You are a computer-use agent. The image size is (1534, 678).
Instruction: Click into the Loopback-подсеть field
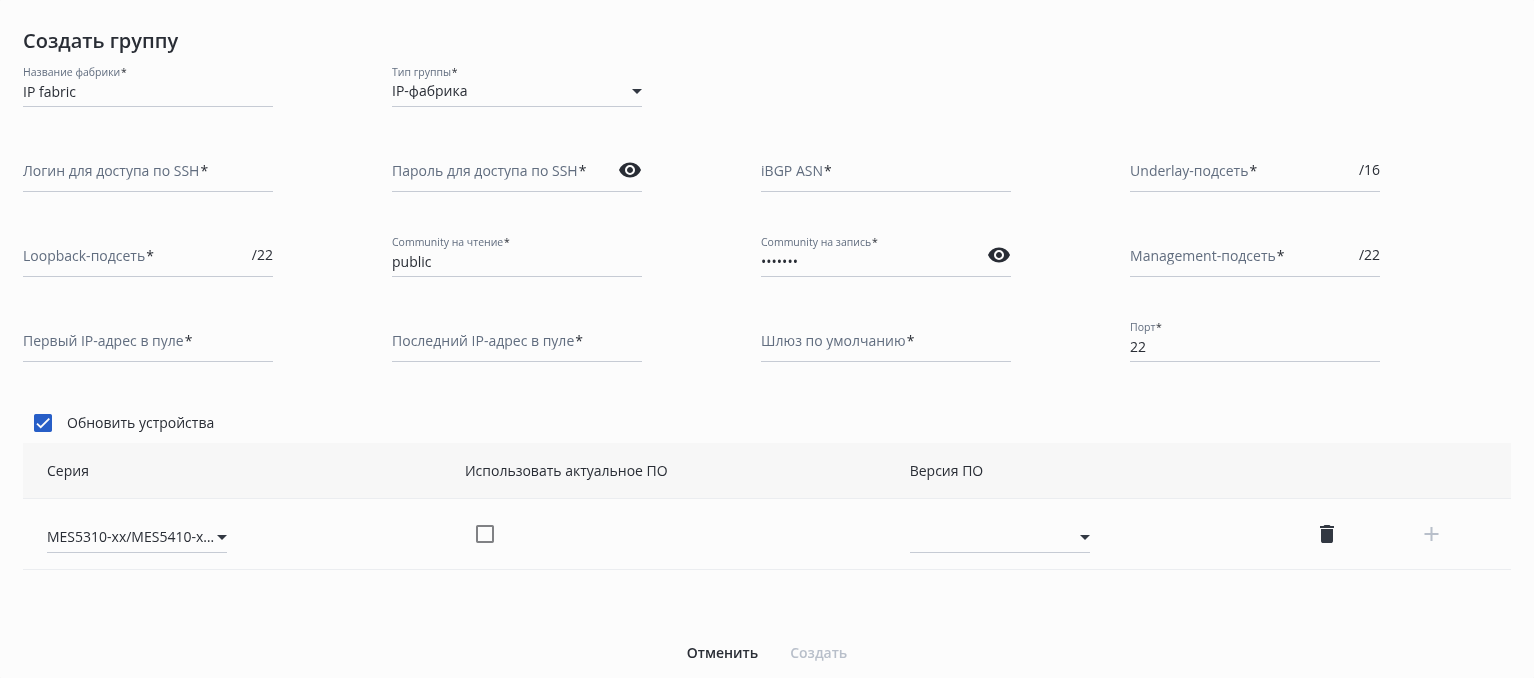pyautogui.click(x=135, y=257)
